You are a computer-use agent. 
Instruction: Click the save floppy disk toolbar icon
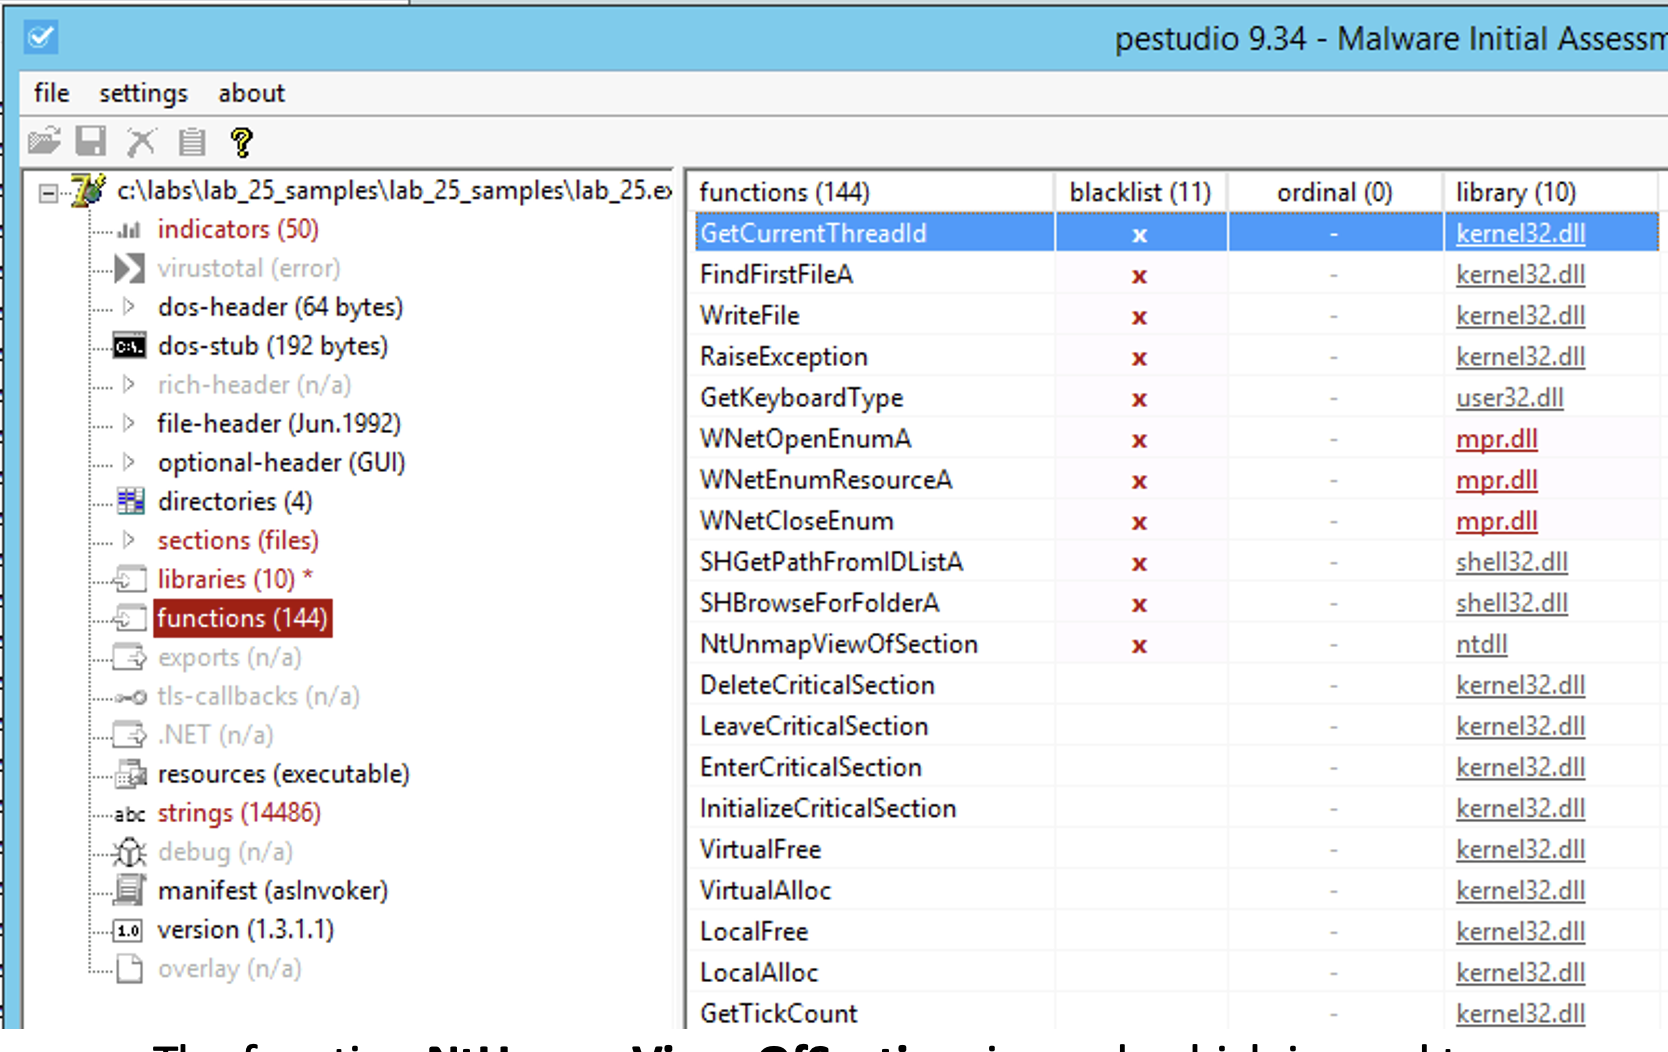[x=91, y=141]
